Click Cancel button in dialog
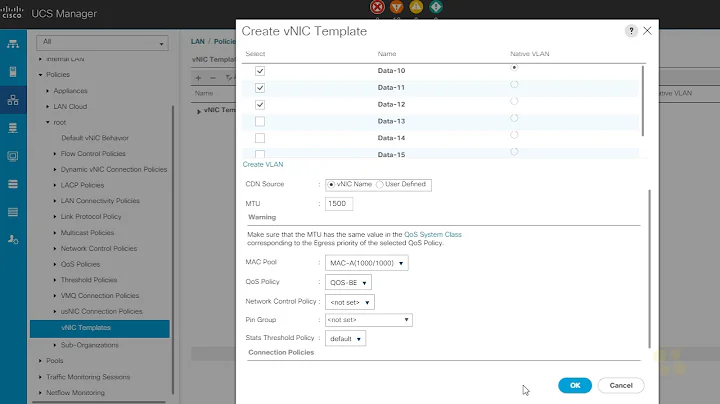This screenshot has height=404, width=720. 621,386
